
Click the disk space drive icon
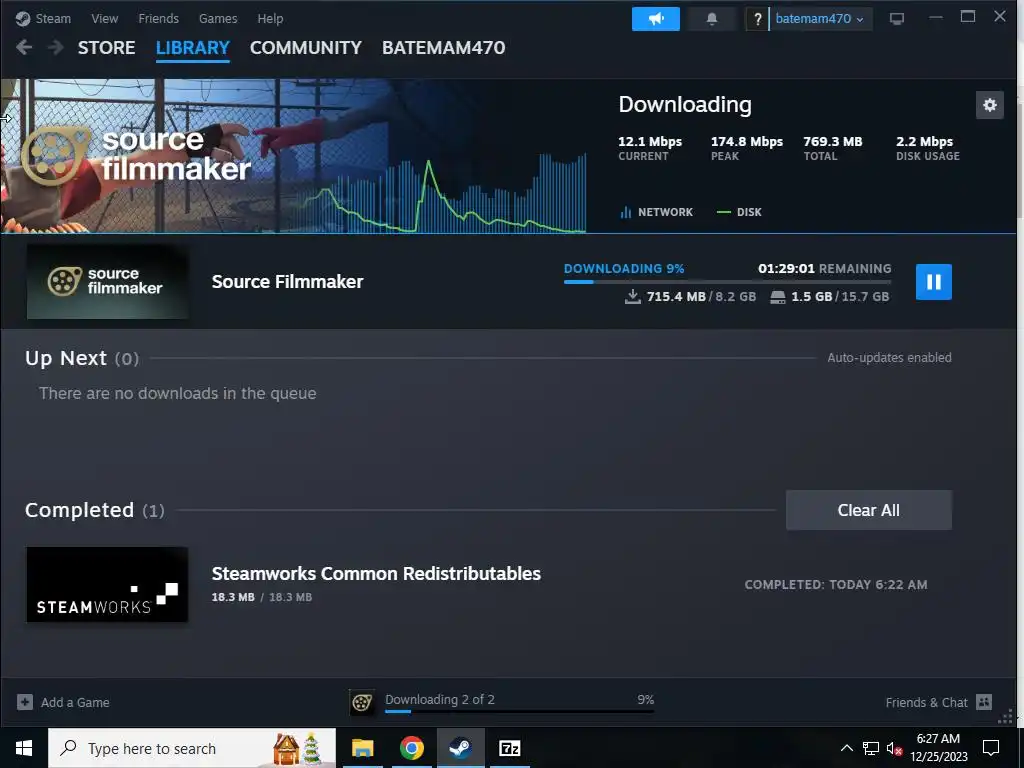tap(778, 297)
